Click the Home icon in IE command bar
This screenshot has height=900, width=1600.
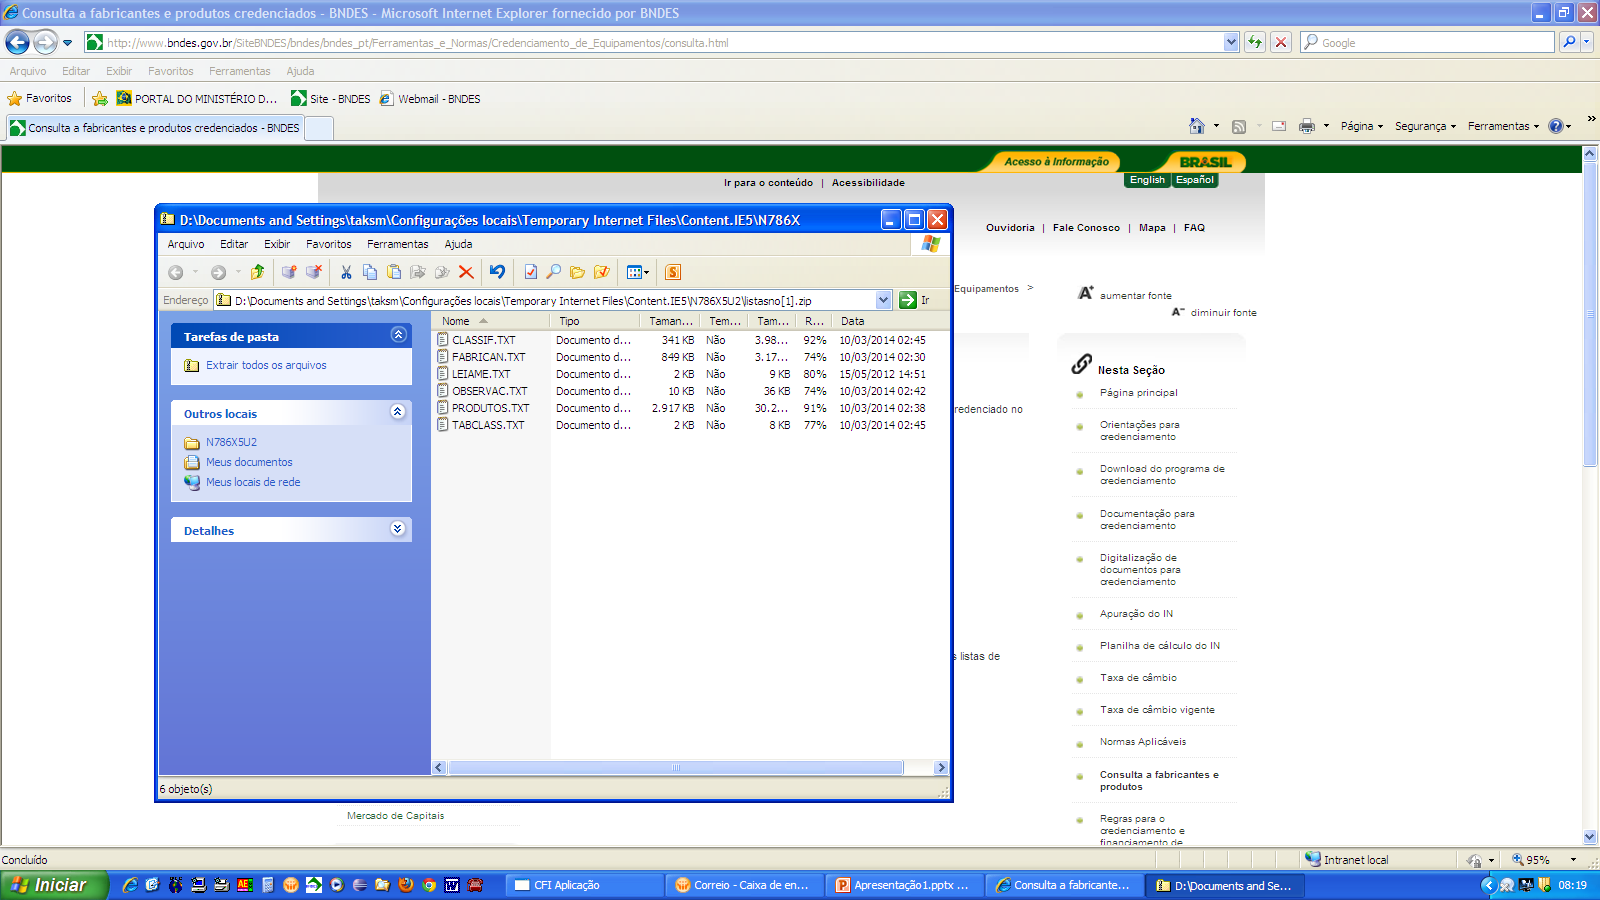tap(1197, 126)
